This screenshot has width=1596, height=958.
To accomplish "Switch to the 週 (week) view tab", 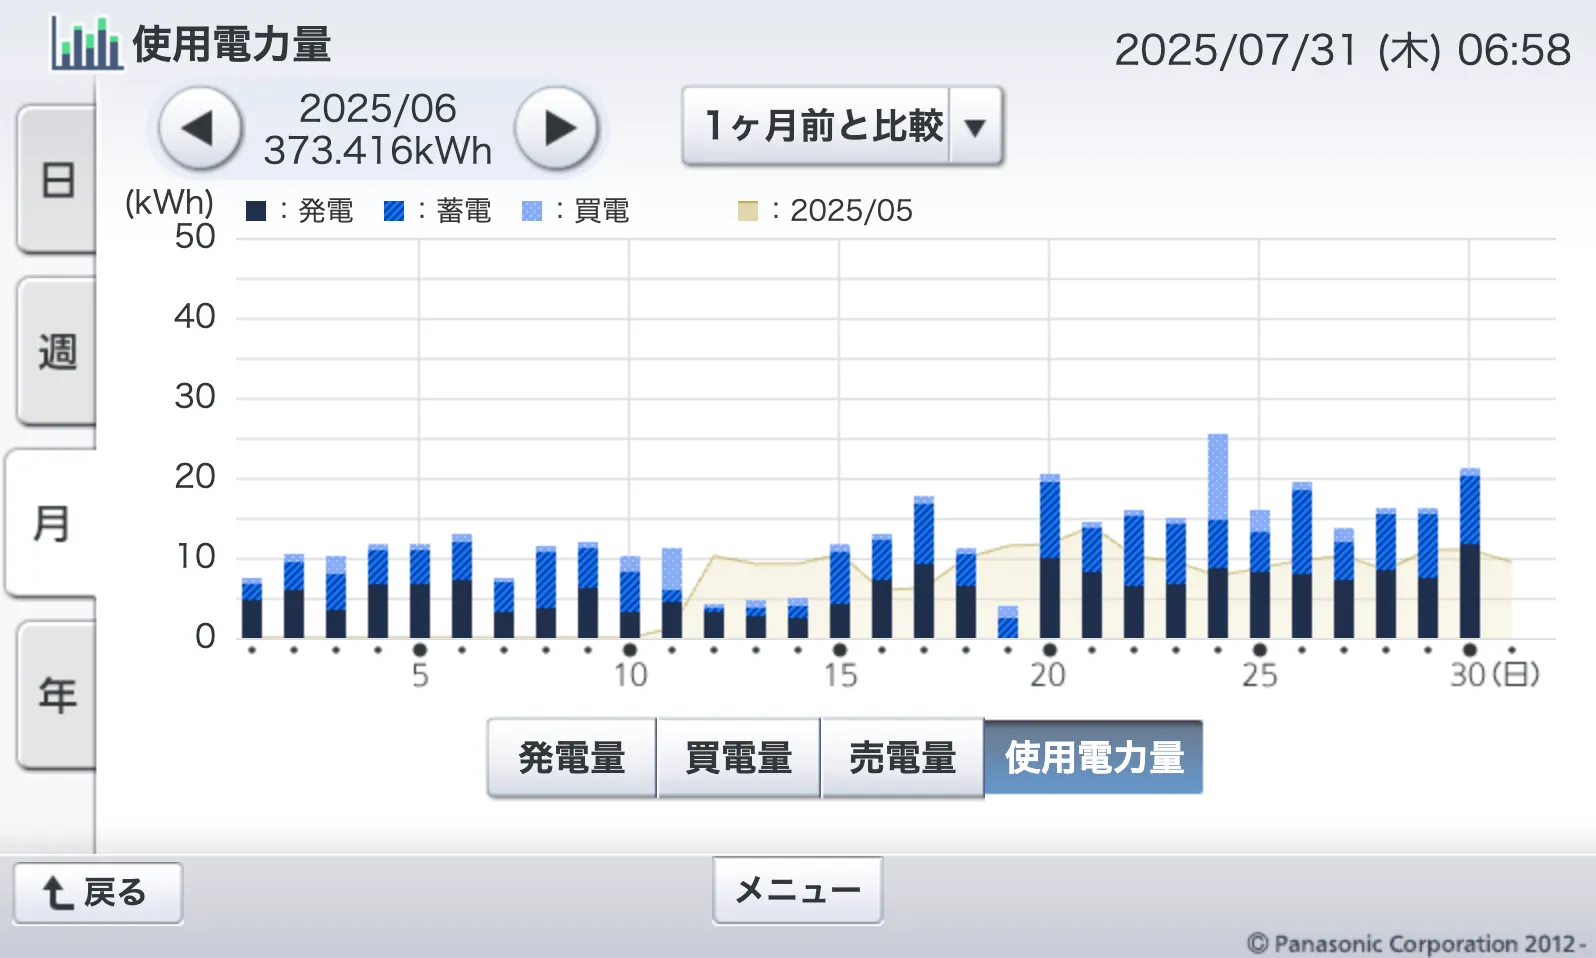I will [57, 352].
